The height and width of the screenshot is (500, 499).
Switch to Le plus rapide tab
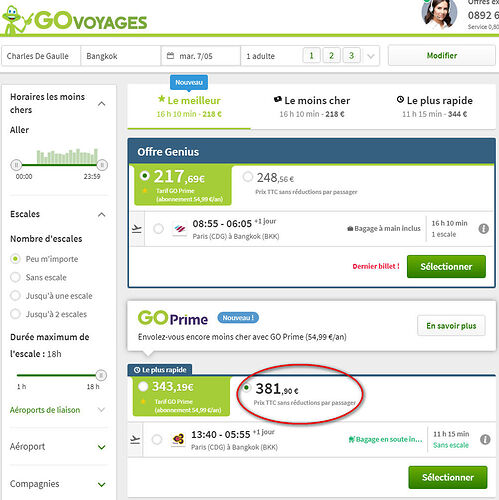pos(435,107)
